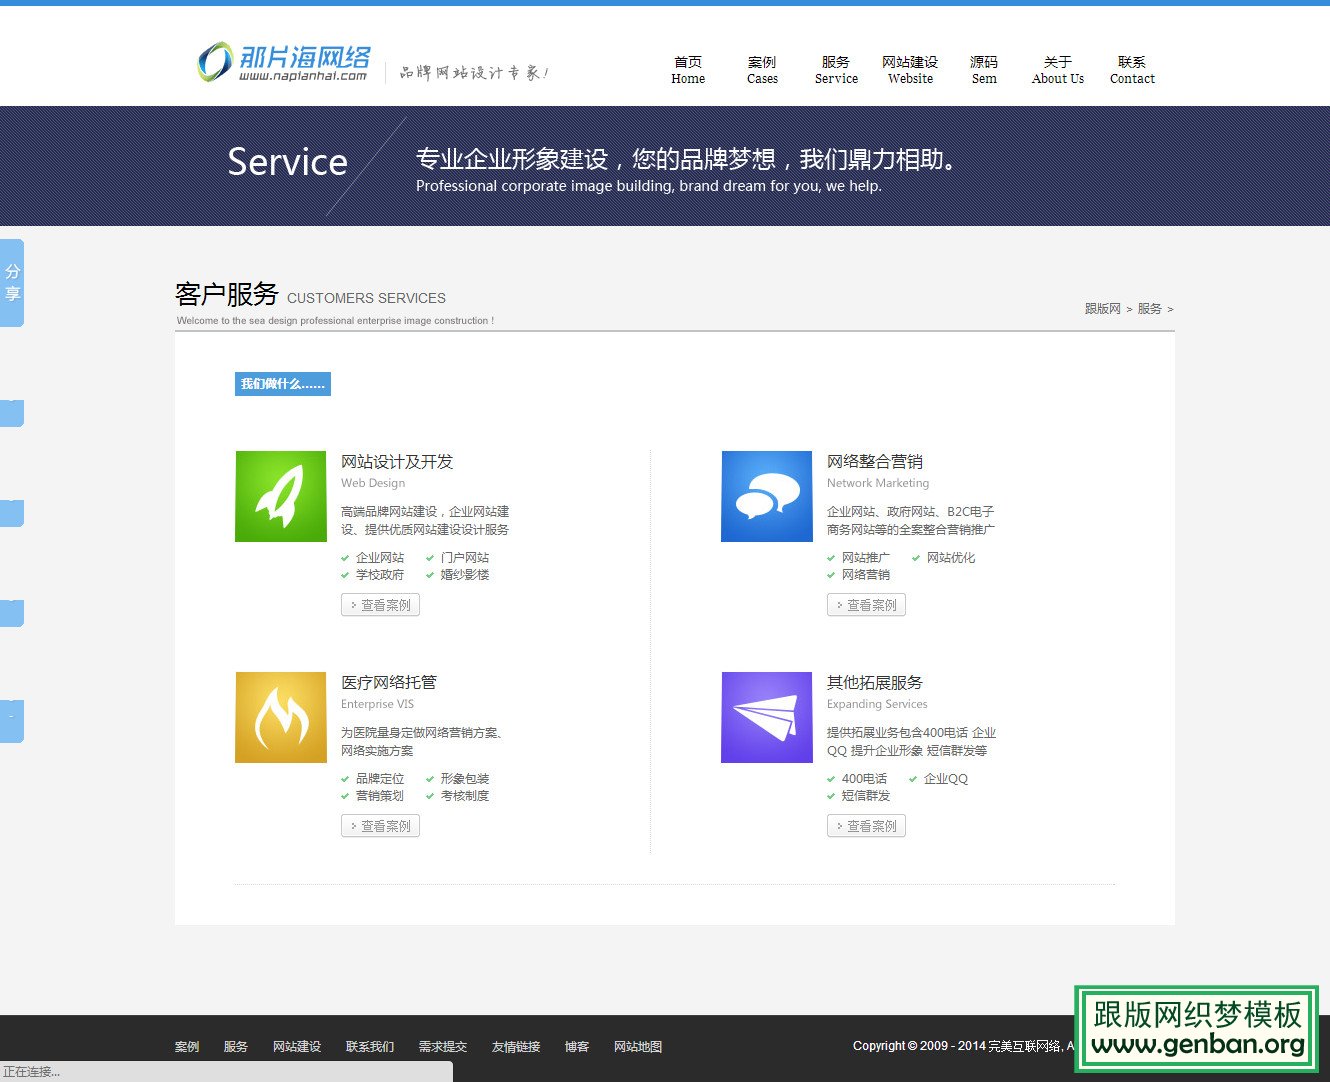Viewport: 1330px width, 1082px height.
Task: Click the chevron after 跟版网 in breadcrumb
Action: [1129, 309]
